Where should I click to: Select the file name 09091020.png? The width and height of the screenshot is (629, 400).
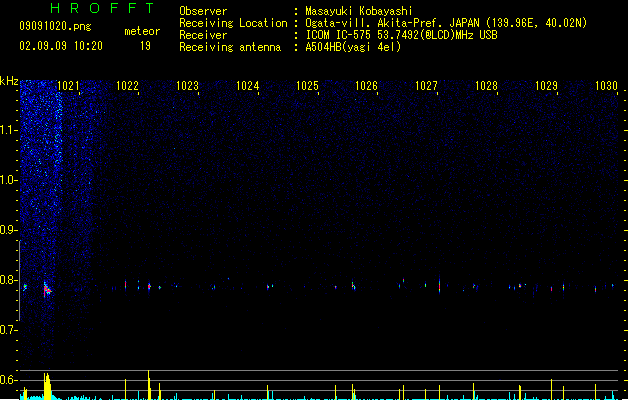[x=55, y=26]
